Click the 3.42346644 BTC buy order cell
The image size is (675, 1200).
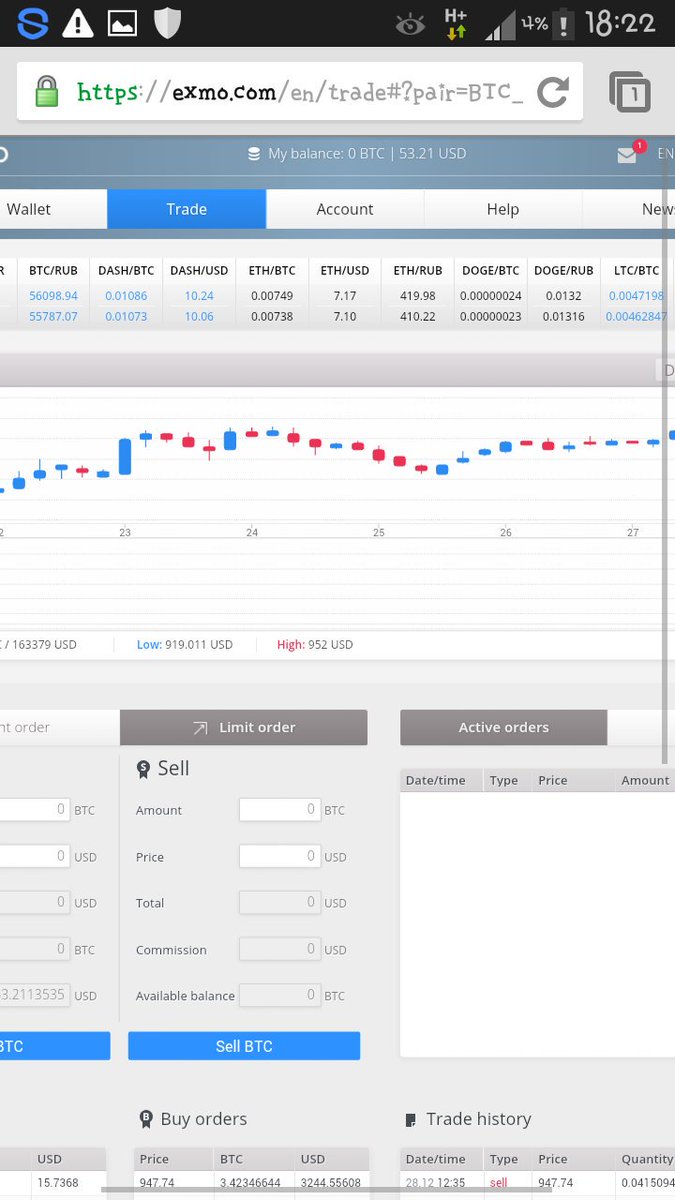(x=250, y=1182)
